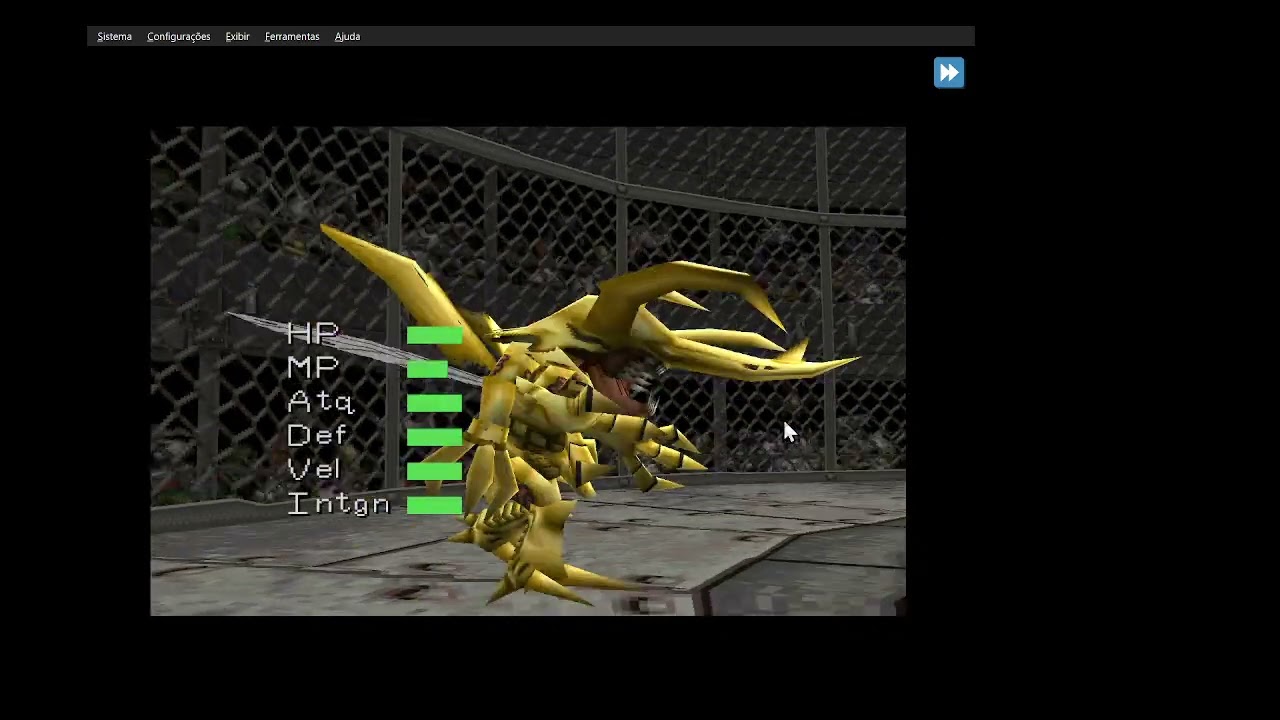Screen dimensions: 1280x720
Task: Click the Def stat label
Action: 317,436
